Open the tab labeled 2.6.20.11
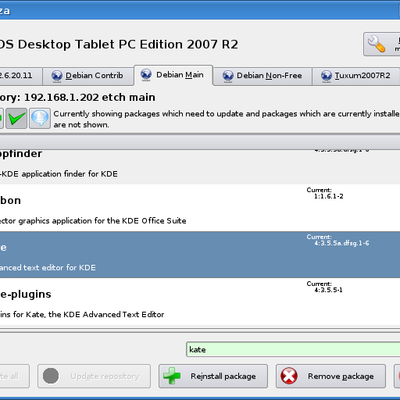400x400 pixels. [x=21, y=76]
